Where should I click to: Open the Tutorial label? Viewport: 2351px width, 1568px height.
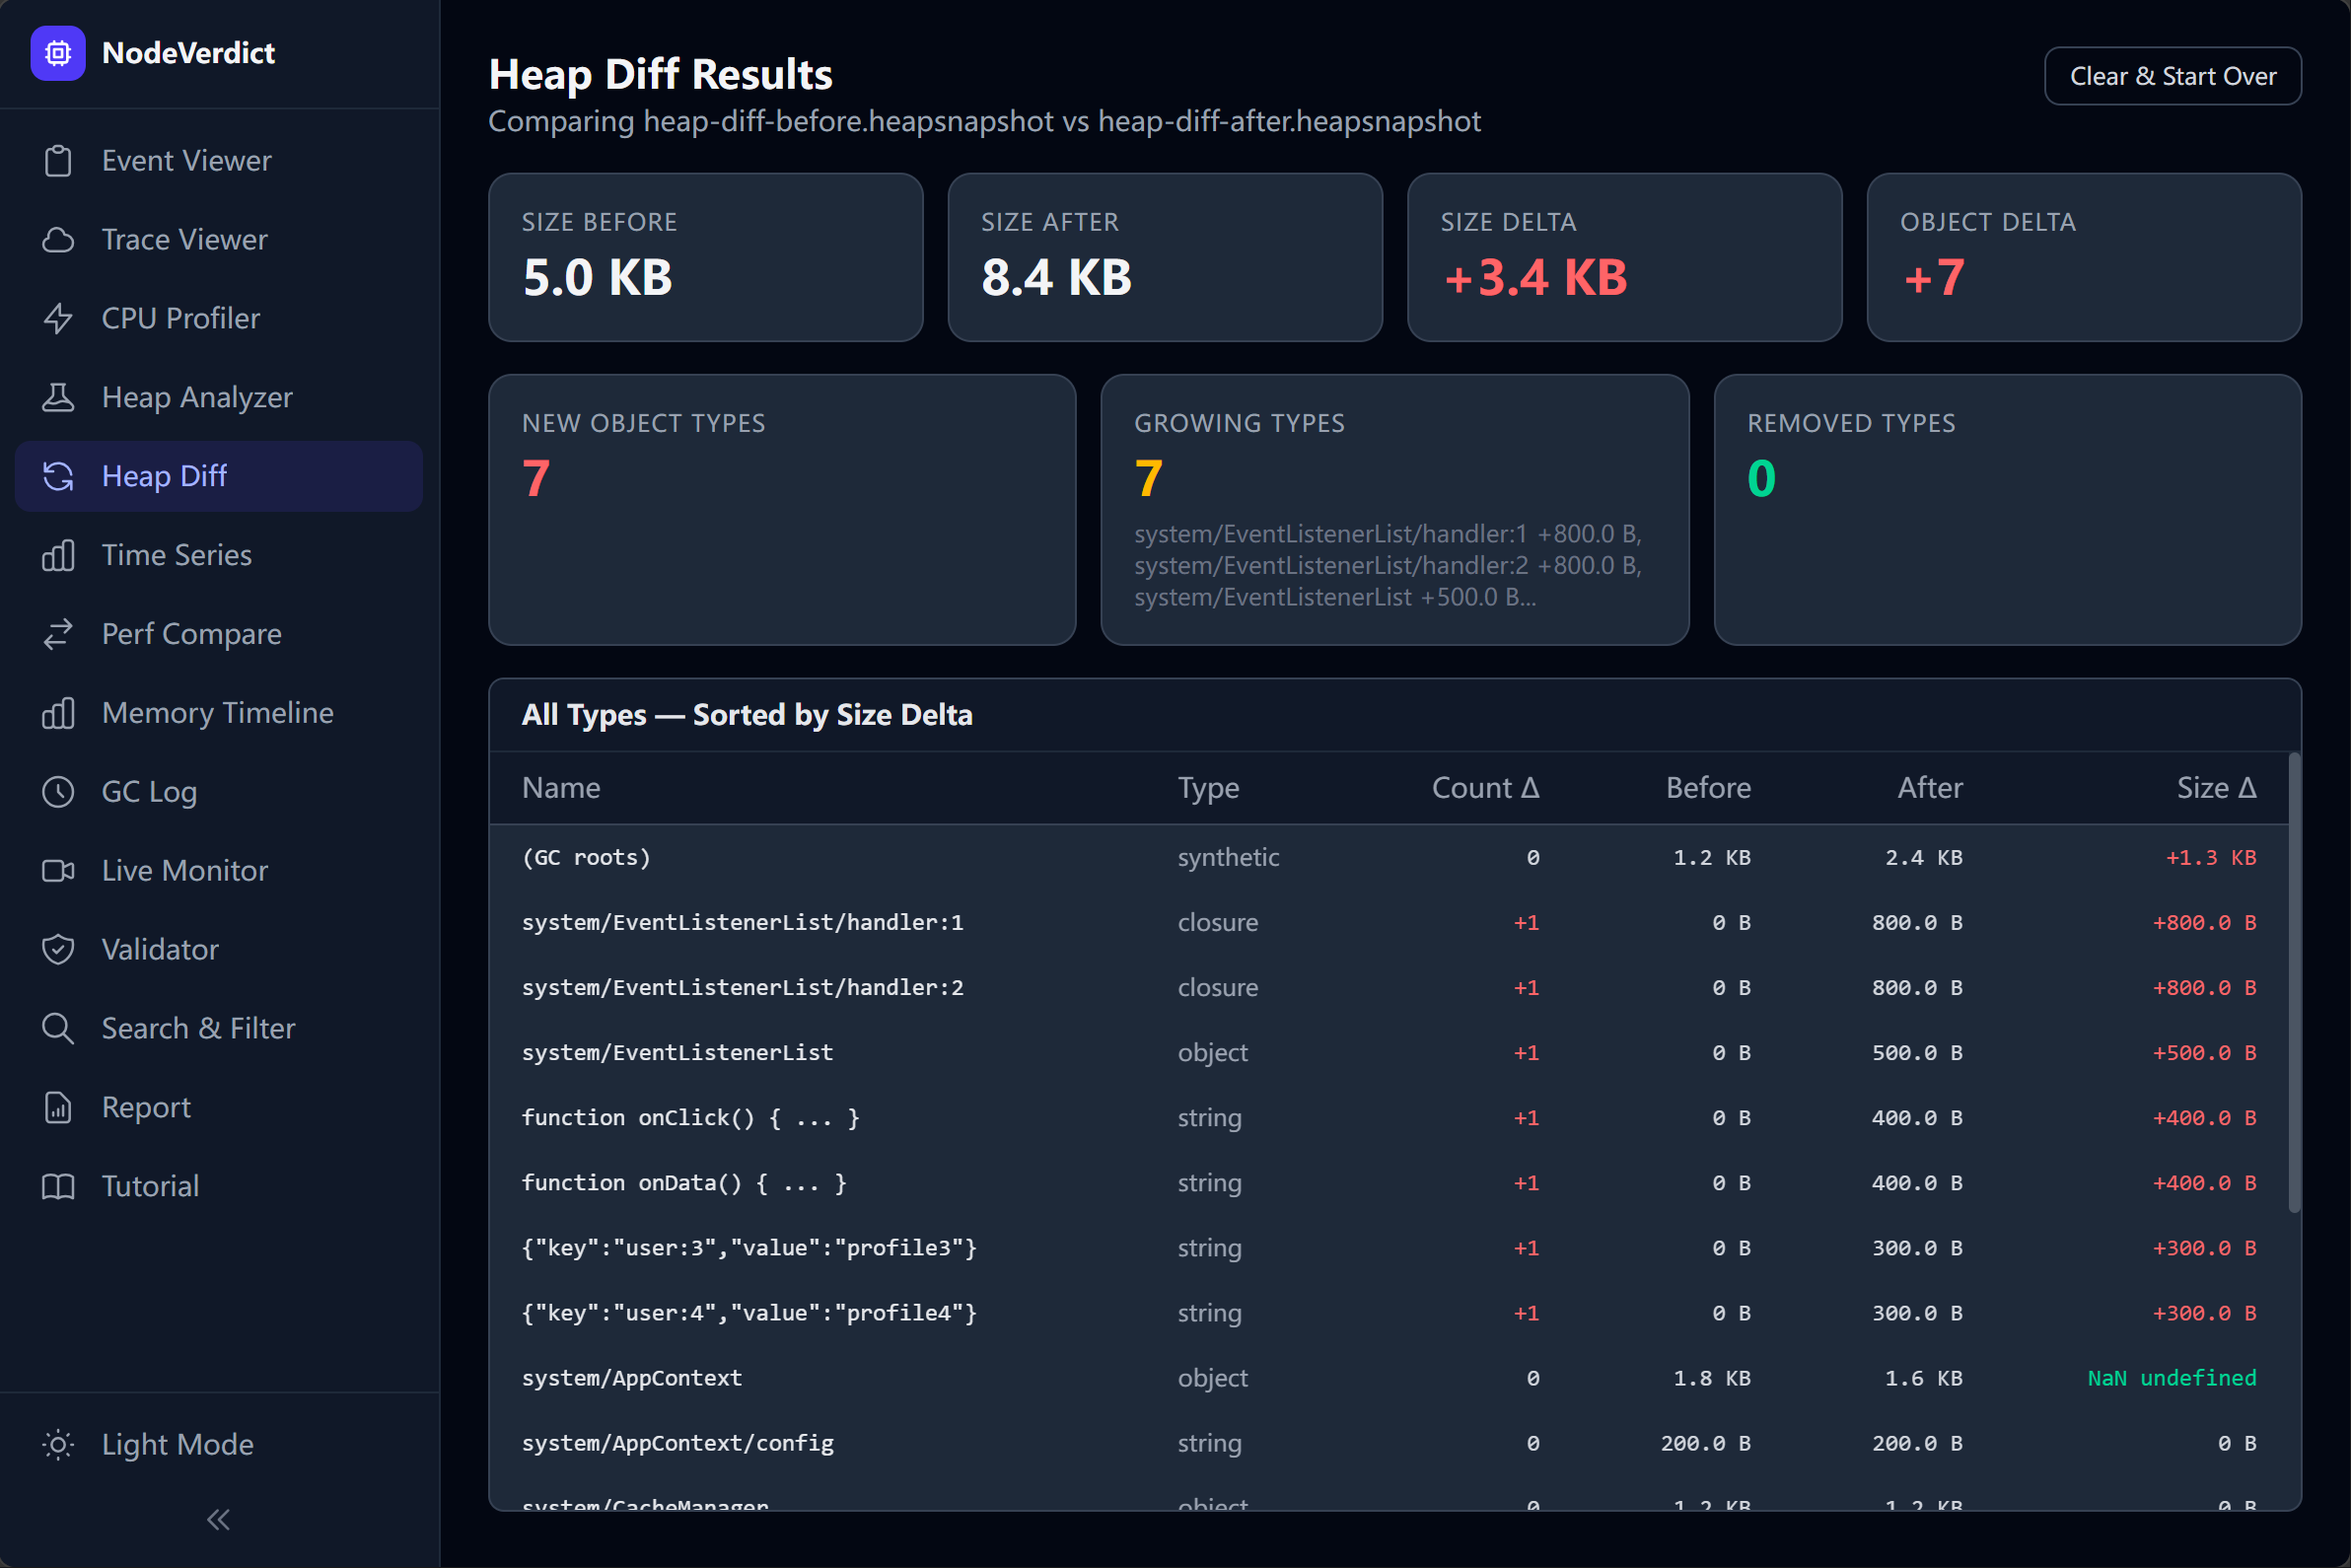[151, 1187]
